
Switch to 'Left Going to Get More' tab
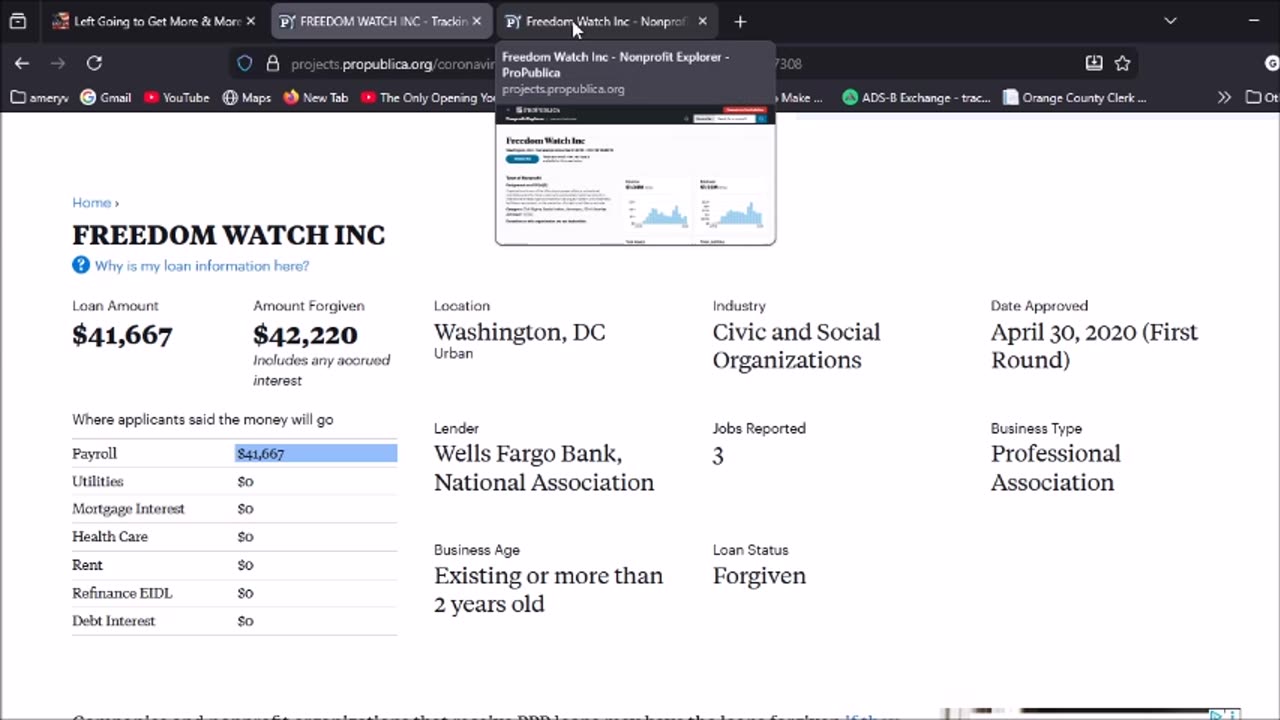click(153, 21)
